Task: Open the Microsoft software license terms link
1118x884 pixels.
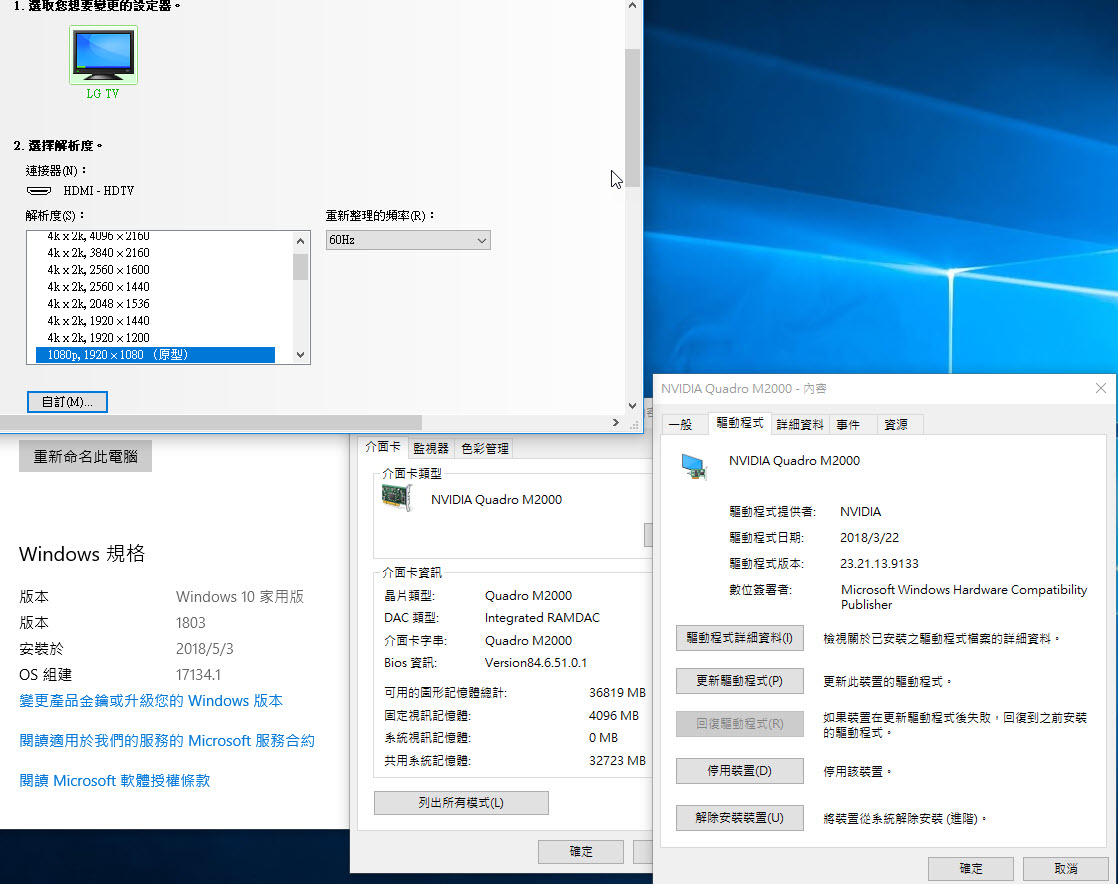Action: click(x=115, y=781)
